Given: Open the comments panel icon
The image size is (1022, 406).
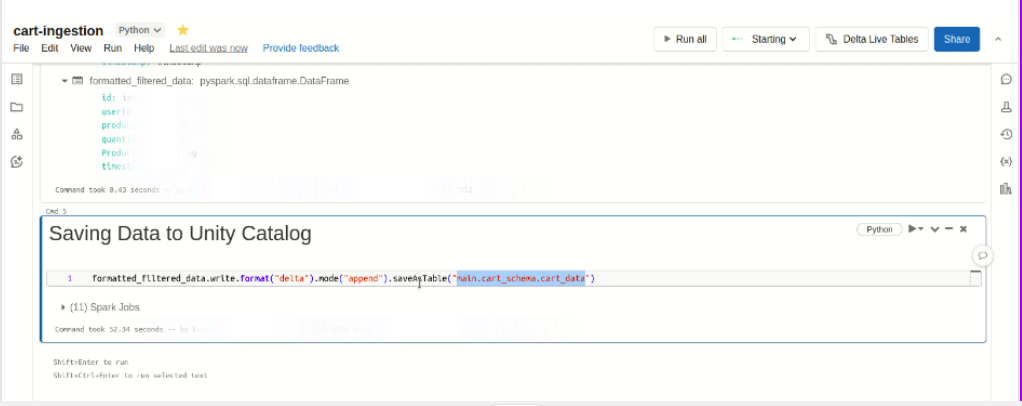Looking at the screenshot, I should 1005,80.
